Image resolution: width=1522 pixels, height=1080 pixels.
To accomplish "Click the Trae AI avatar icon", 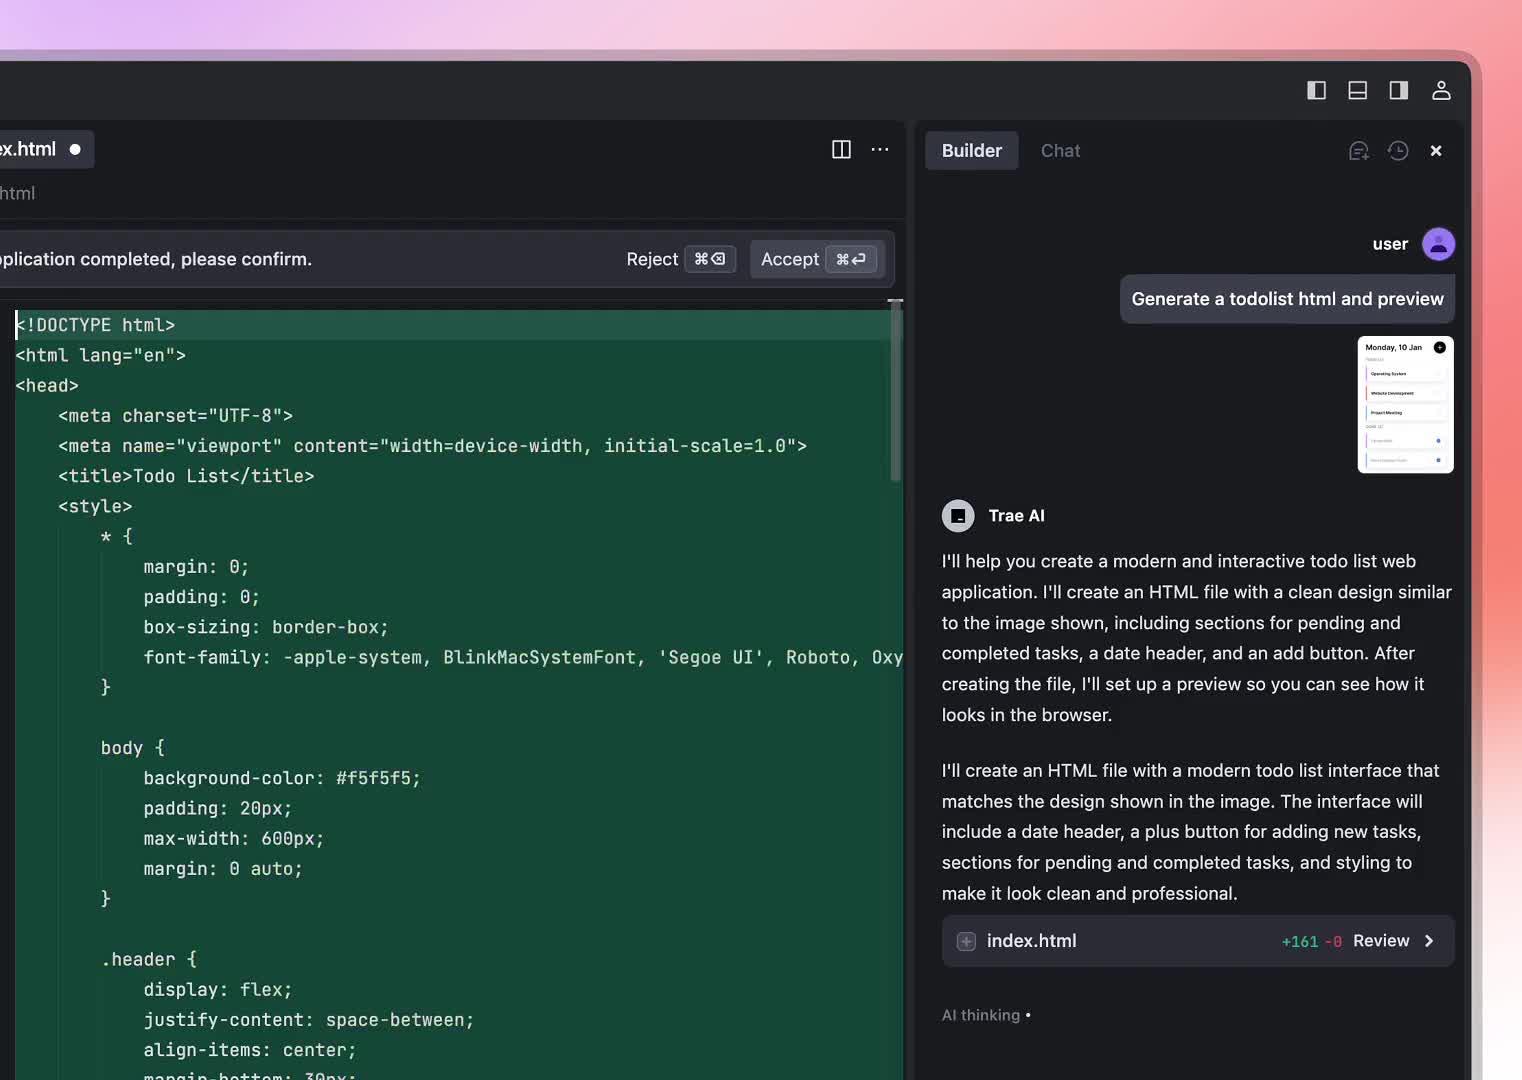I will 958,516.
